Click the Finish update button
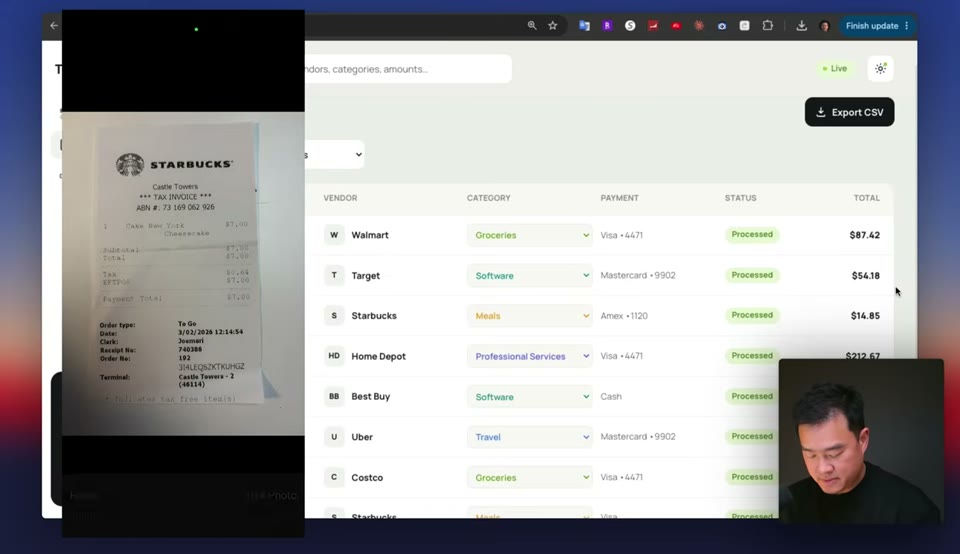 pyautogui.click(x=876, y=26)
